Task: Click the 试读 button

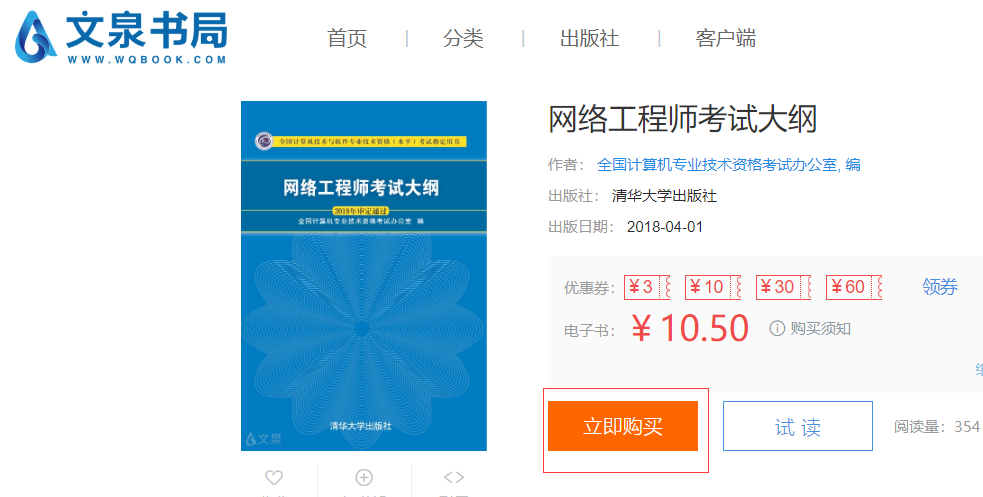Action: [x=797, y=426]
